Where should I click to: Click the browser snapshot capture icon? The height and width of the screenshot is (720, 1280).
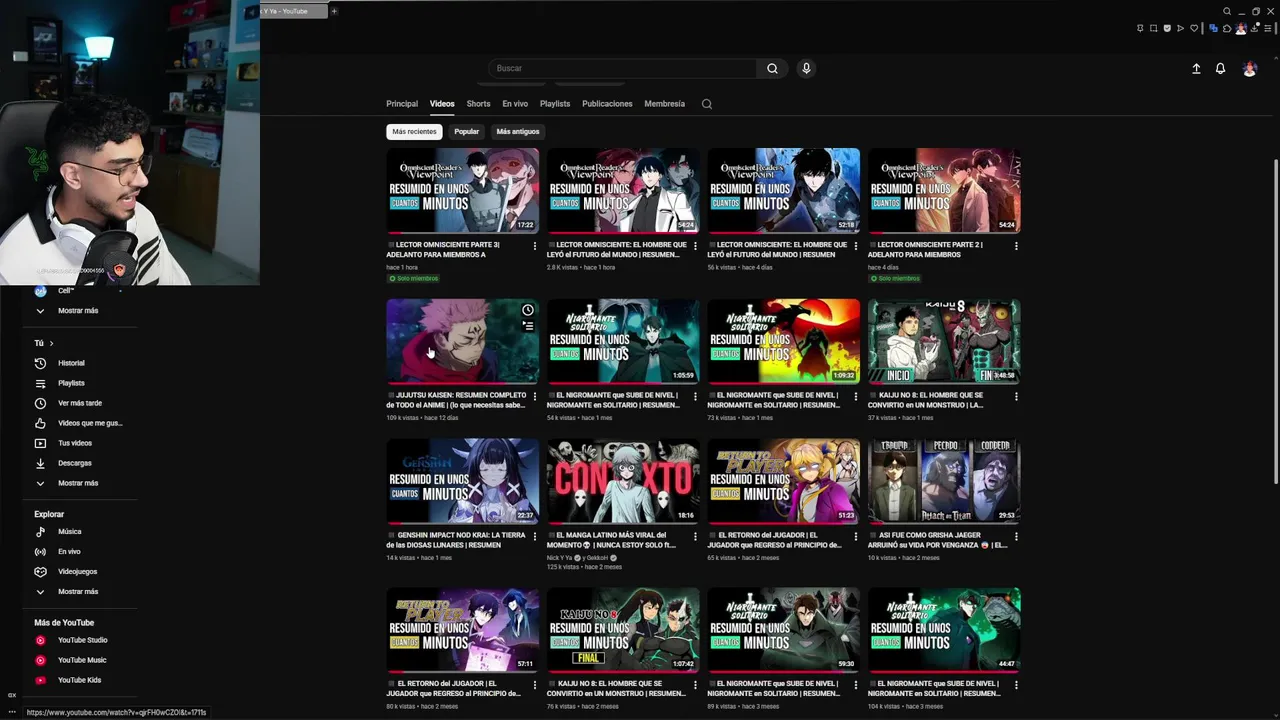1153,28
